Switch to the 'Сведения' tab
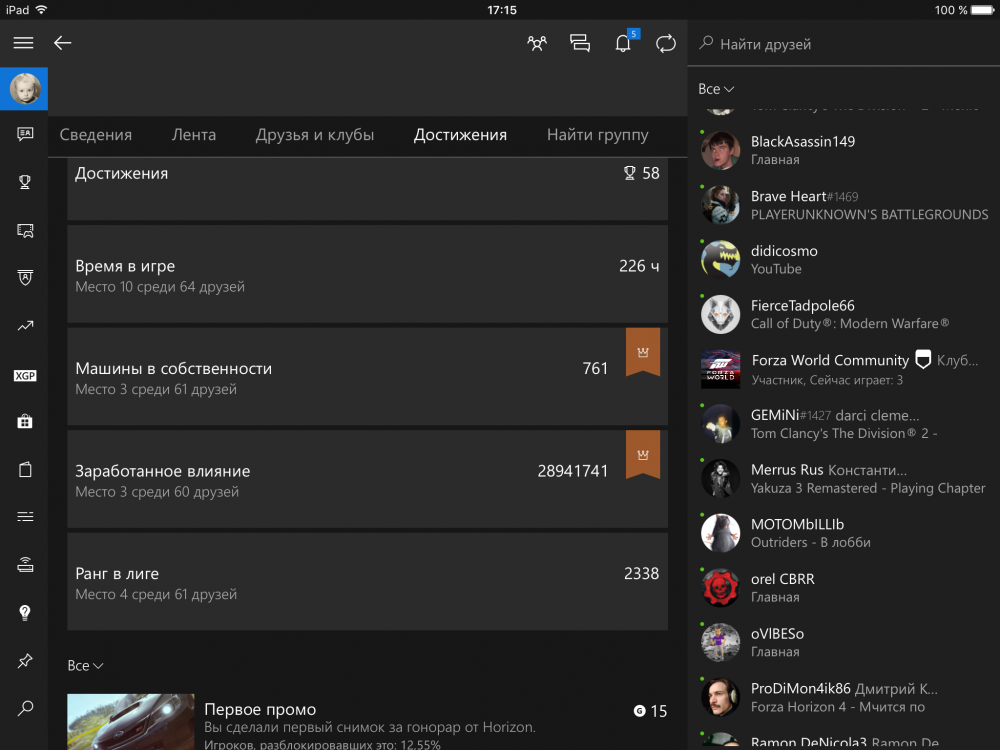 pyautogui.click(x=96, y=135)
